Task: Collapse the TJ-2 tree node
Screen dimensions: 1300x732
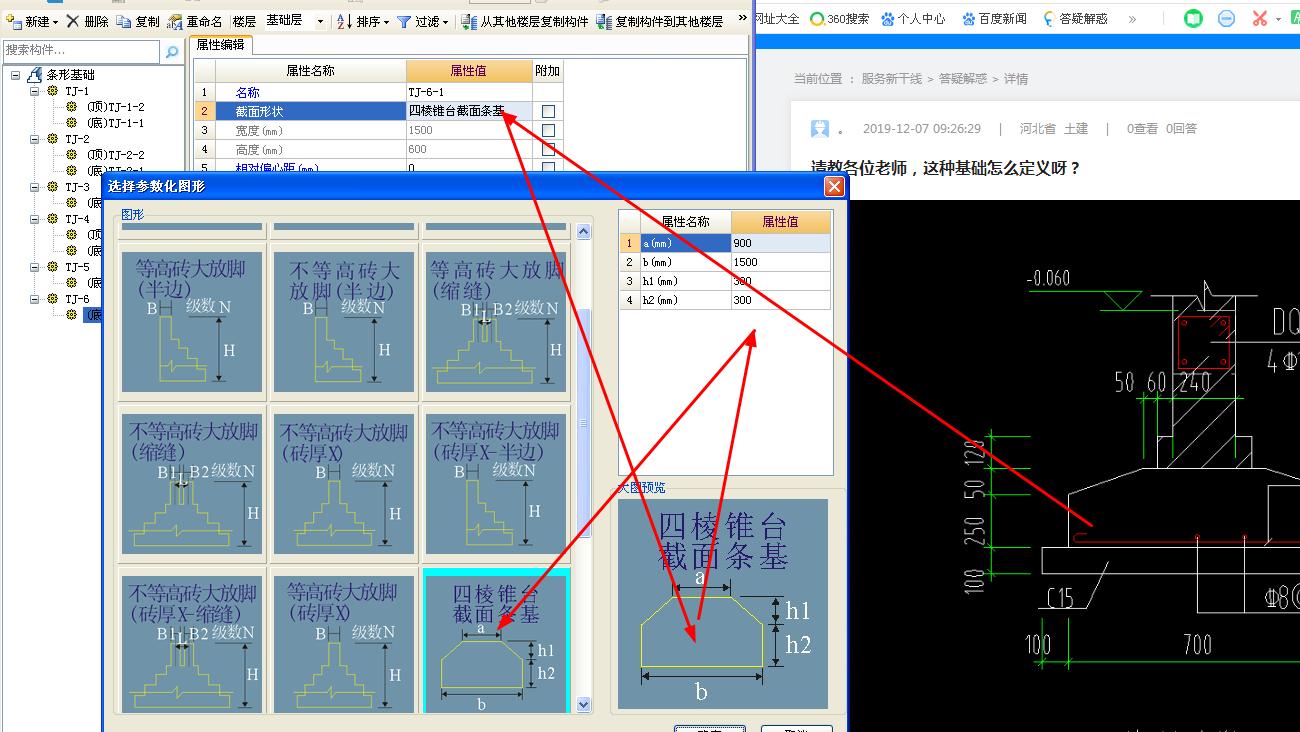Action: click(x=34, y=139)
